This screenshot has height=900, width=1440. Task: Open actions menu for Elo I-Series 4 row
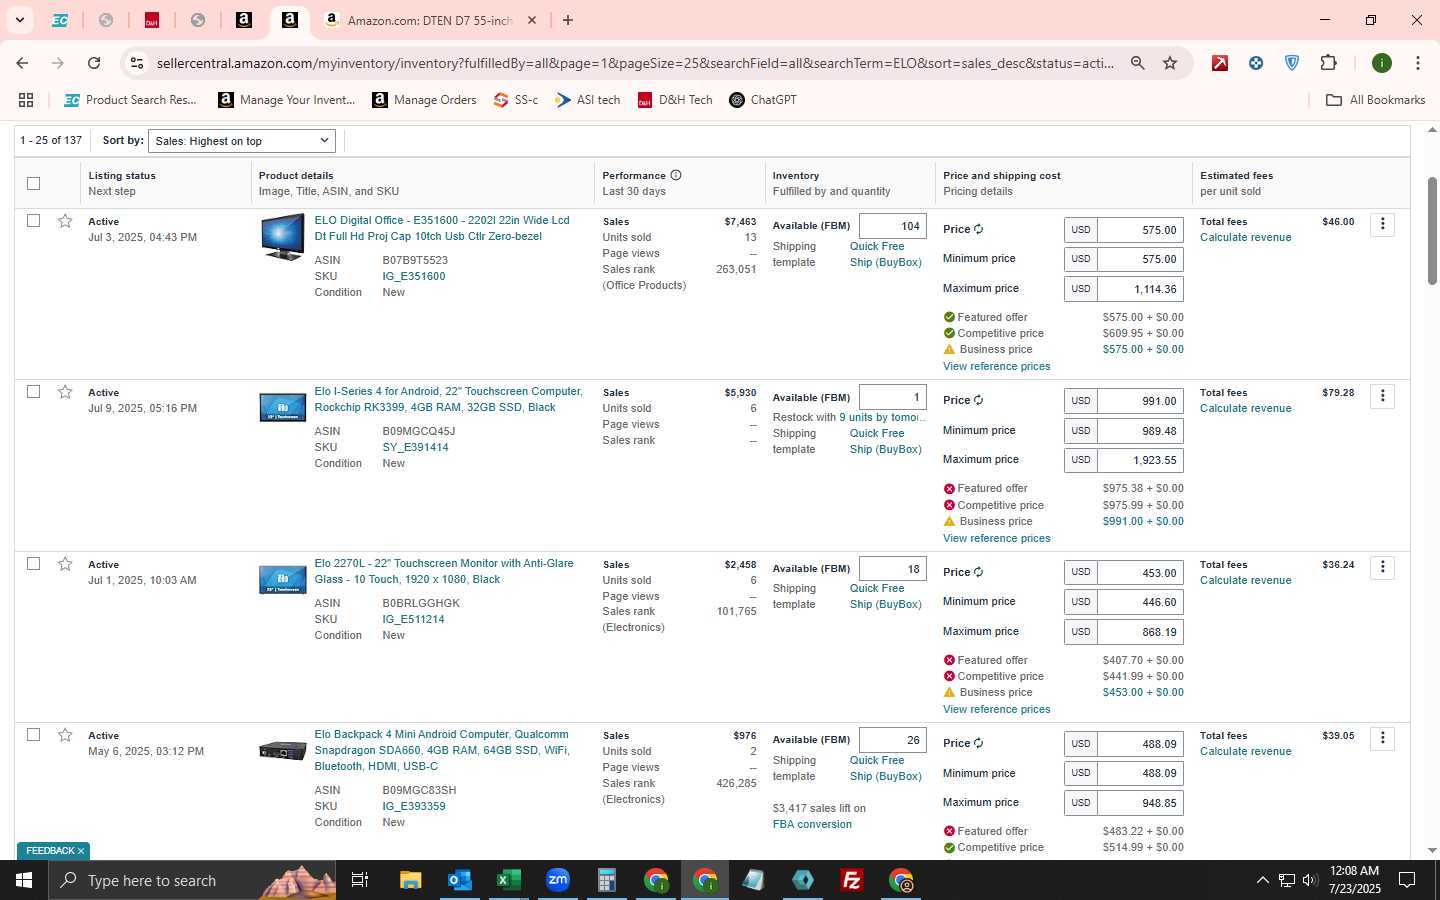point(1383,396)
